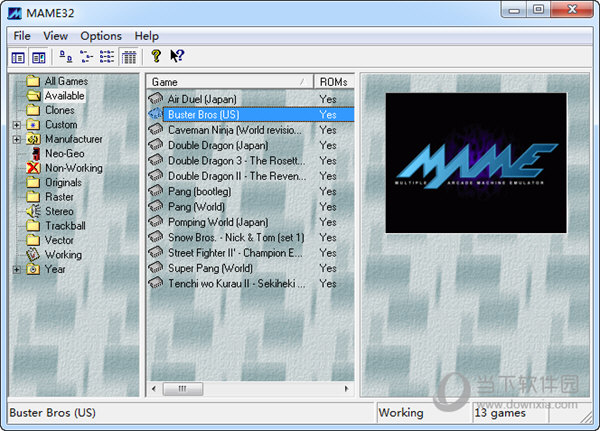Select the Stereo folder
600x431 pixels.
coord(59,211)
